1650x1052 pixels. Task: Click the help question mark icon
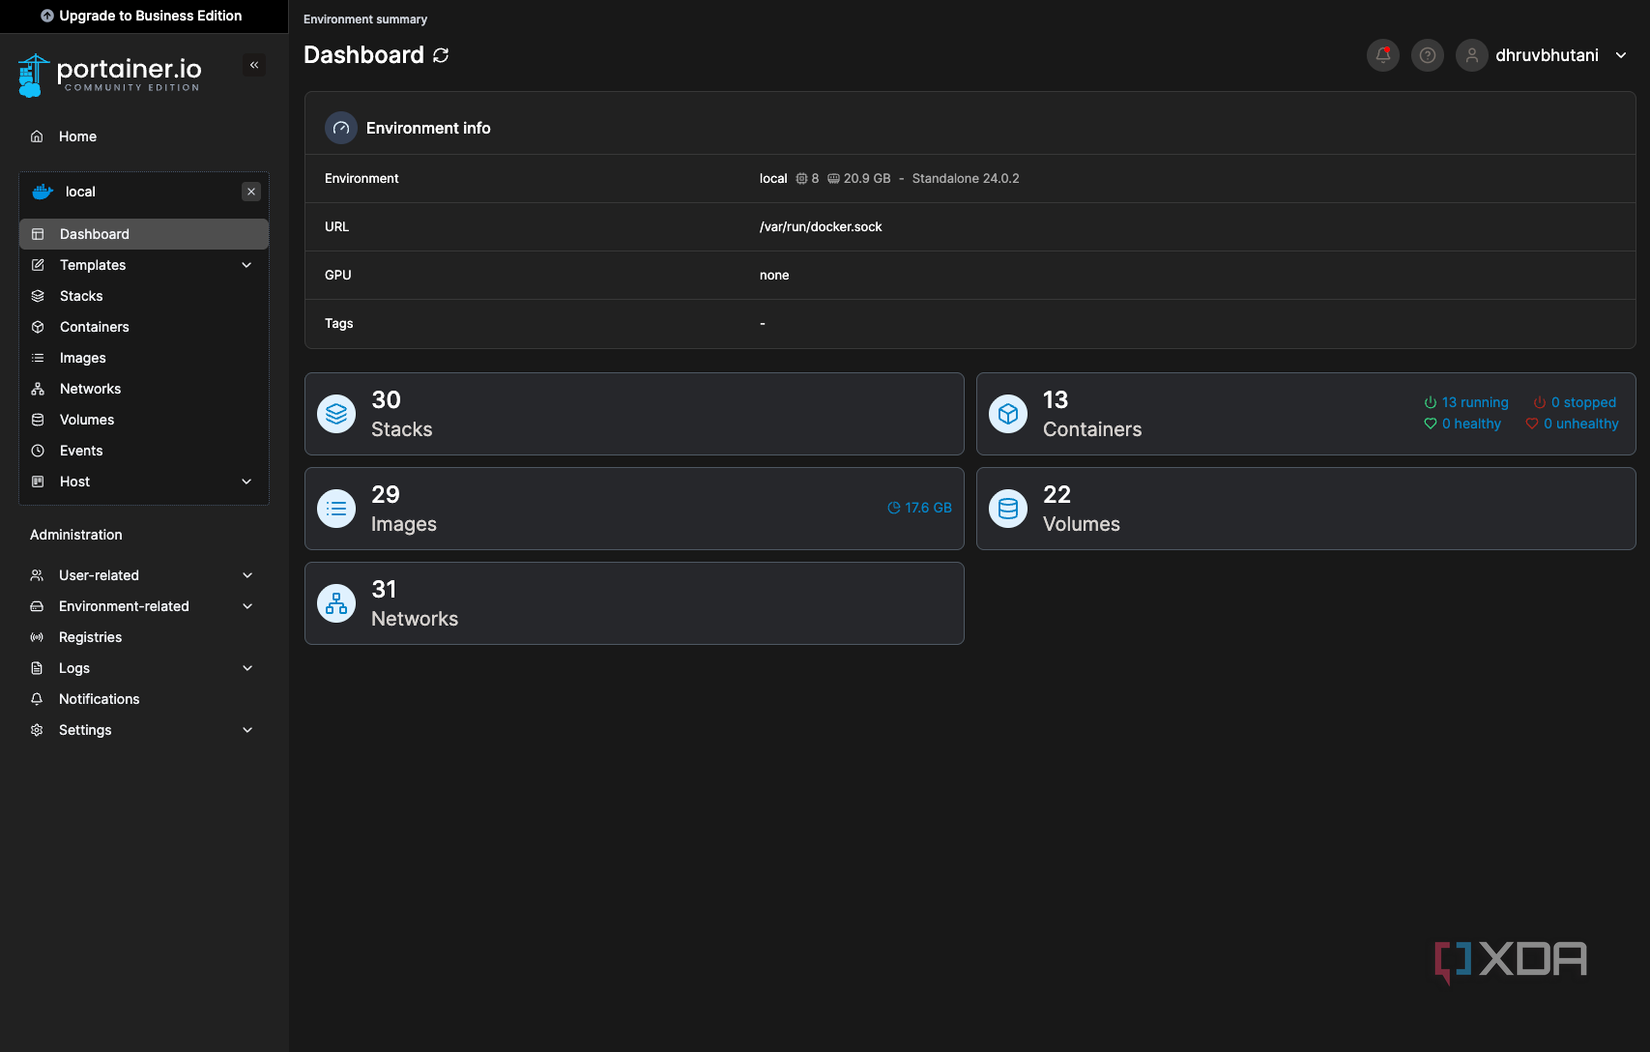(1427, 56)
